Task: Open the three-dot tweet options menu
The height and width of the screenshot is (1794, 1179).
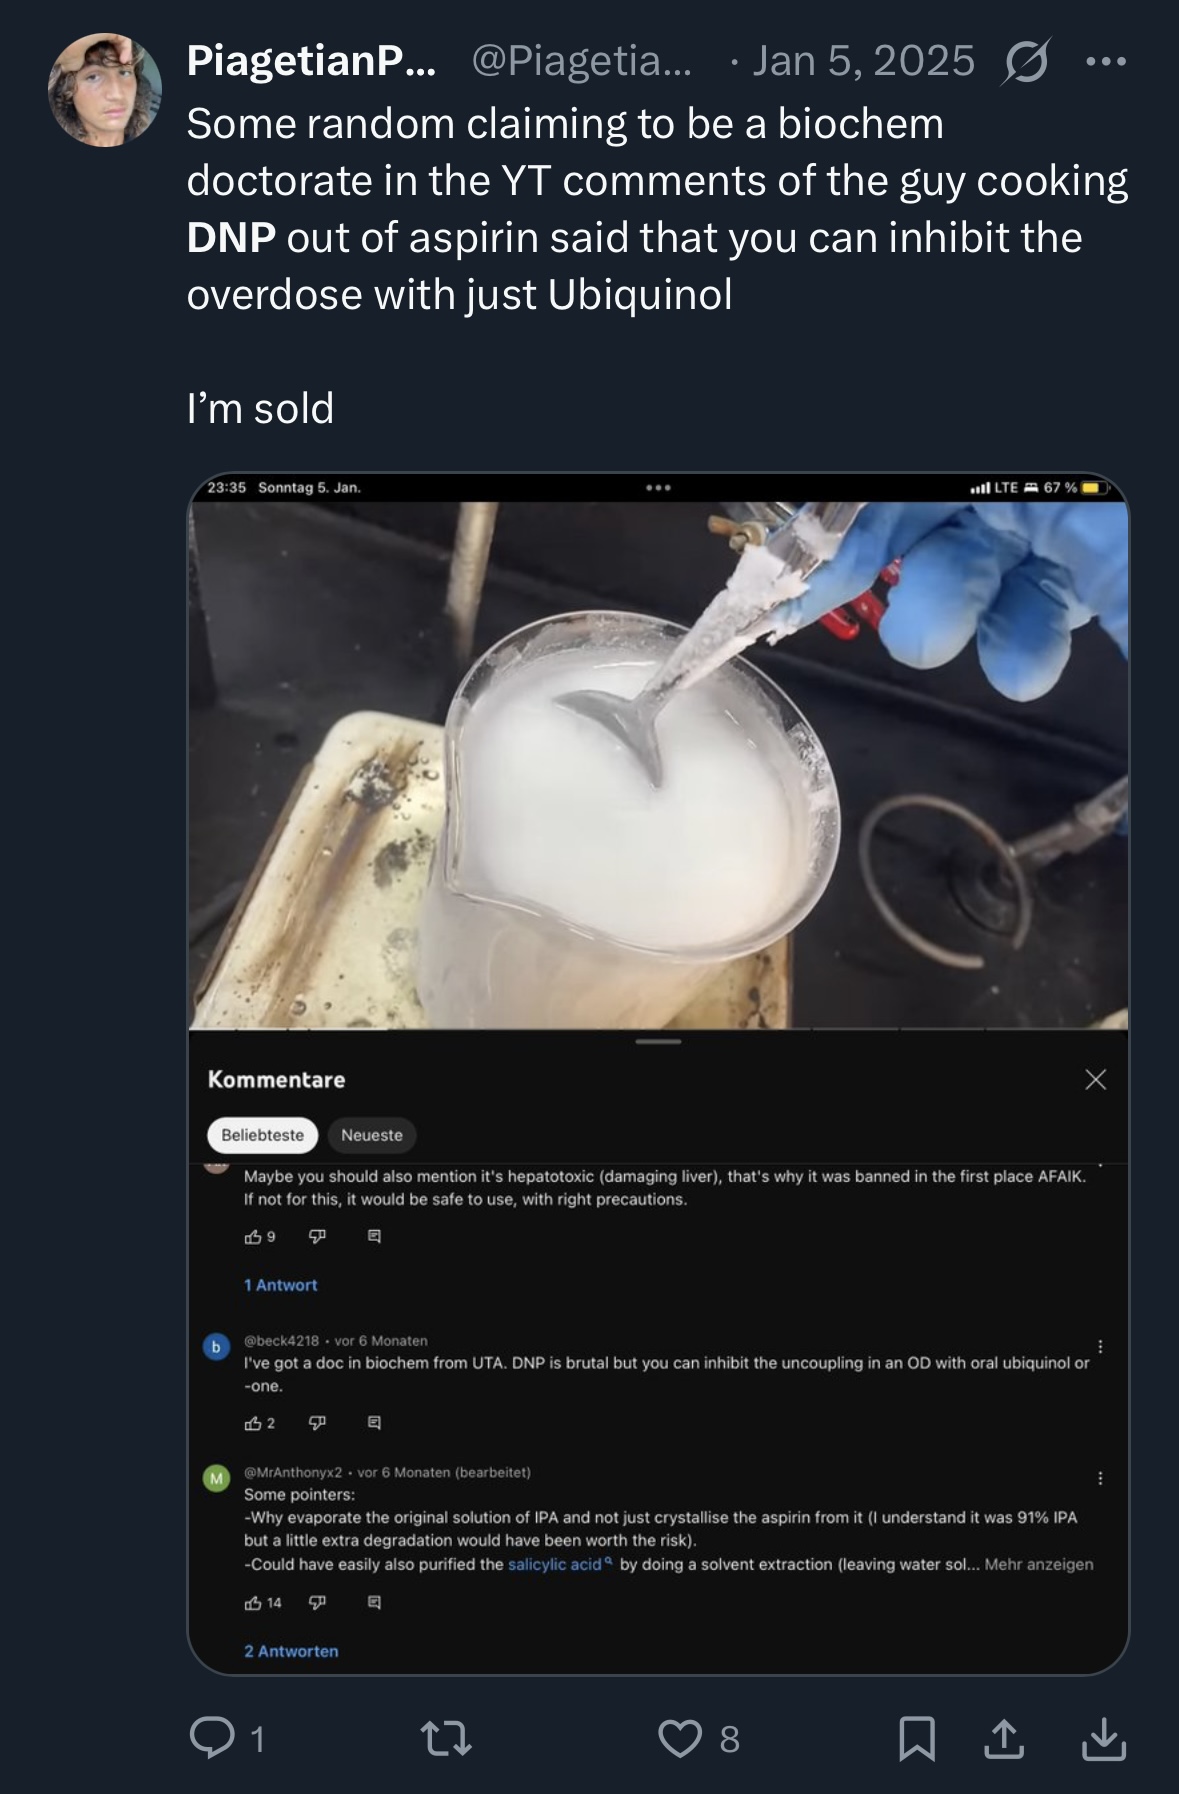Action: click(x=1106, y=62)
